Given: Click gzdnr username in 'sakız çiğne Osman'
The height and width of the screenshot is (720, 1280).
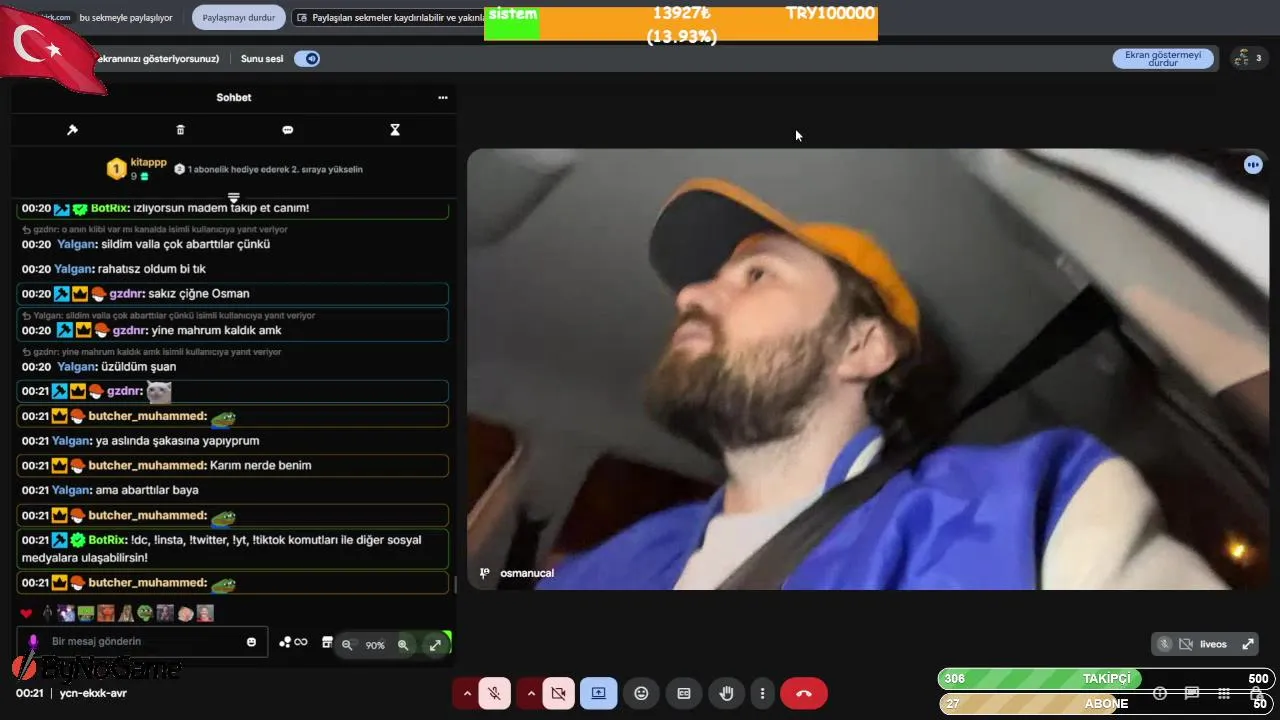Looking at the screenshot, I should (x=126, y=294).
